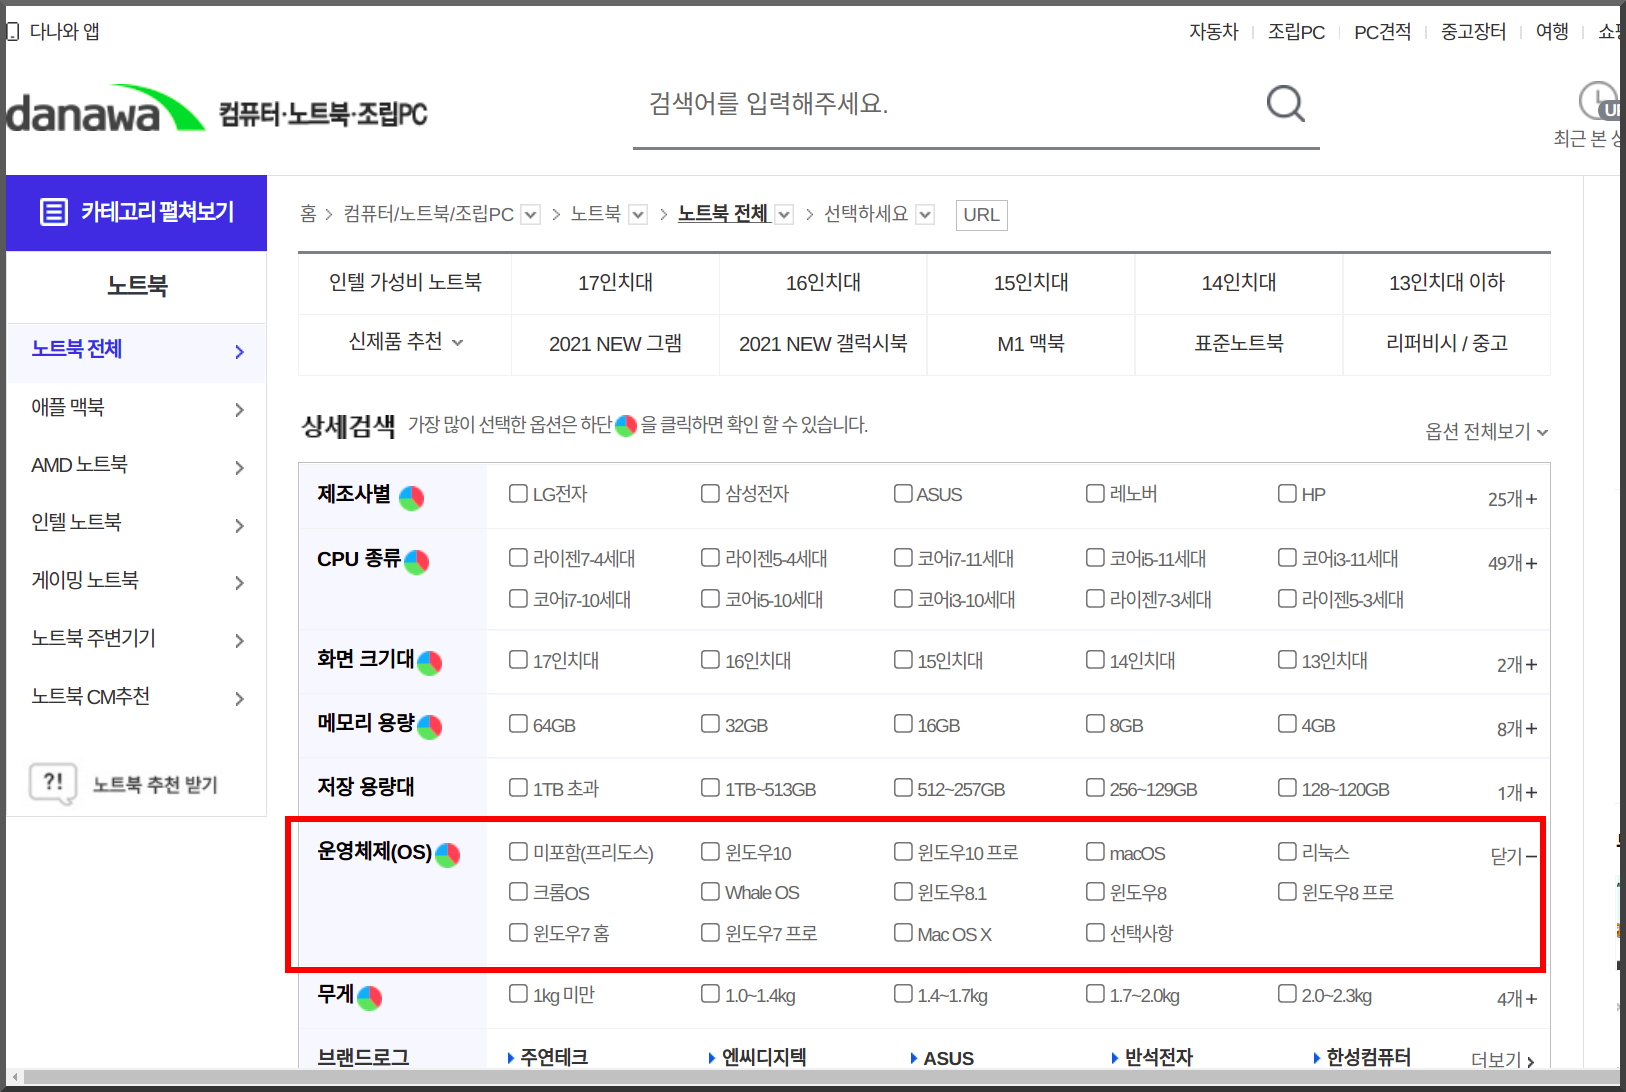Image resolution: width=1626 pixels, height=1092 pixels.
Task: Expand 4개+ more weight options
Action: (x=1517, y=998)
